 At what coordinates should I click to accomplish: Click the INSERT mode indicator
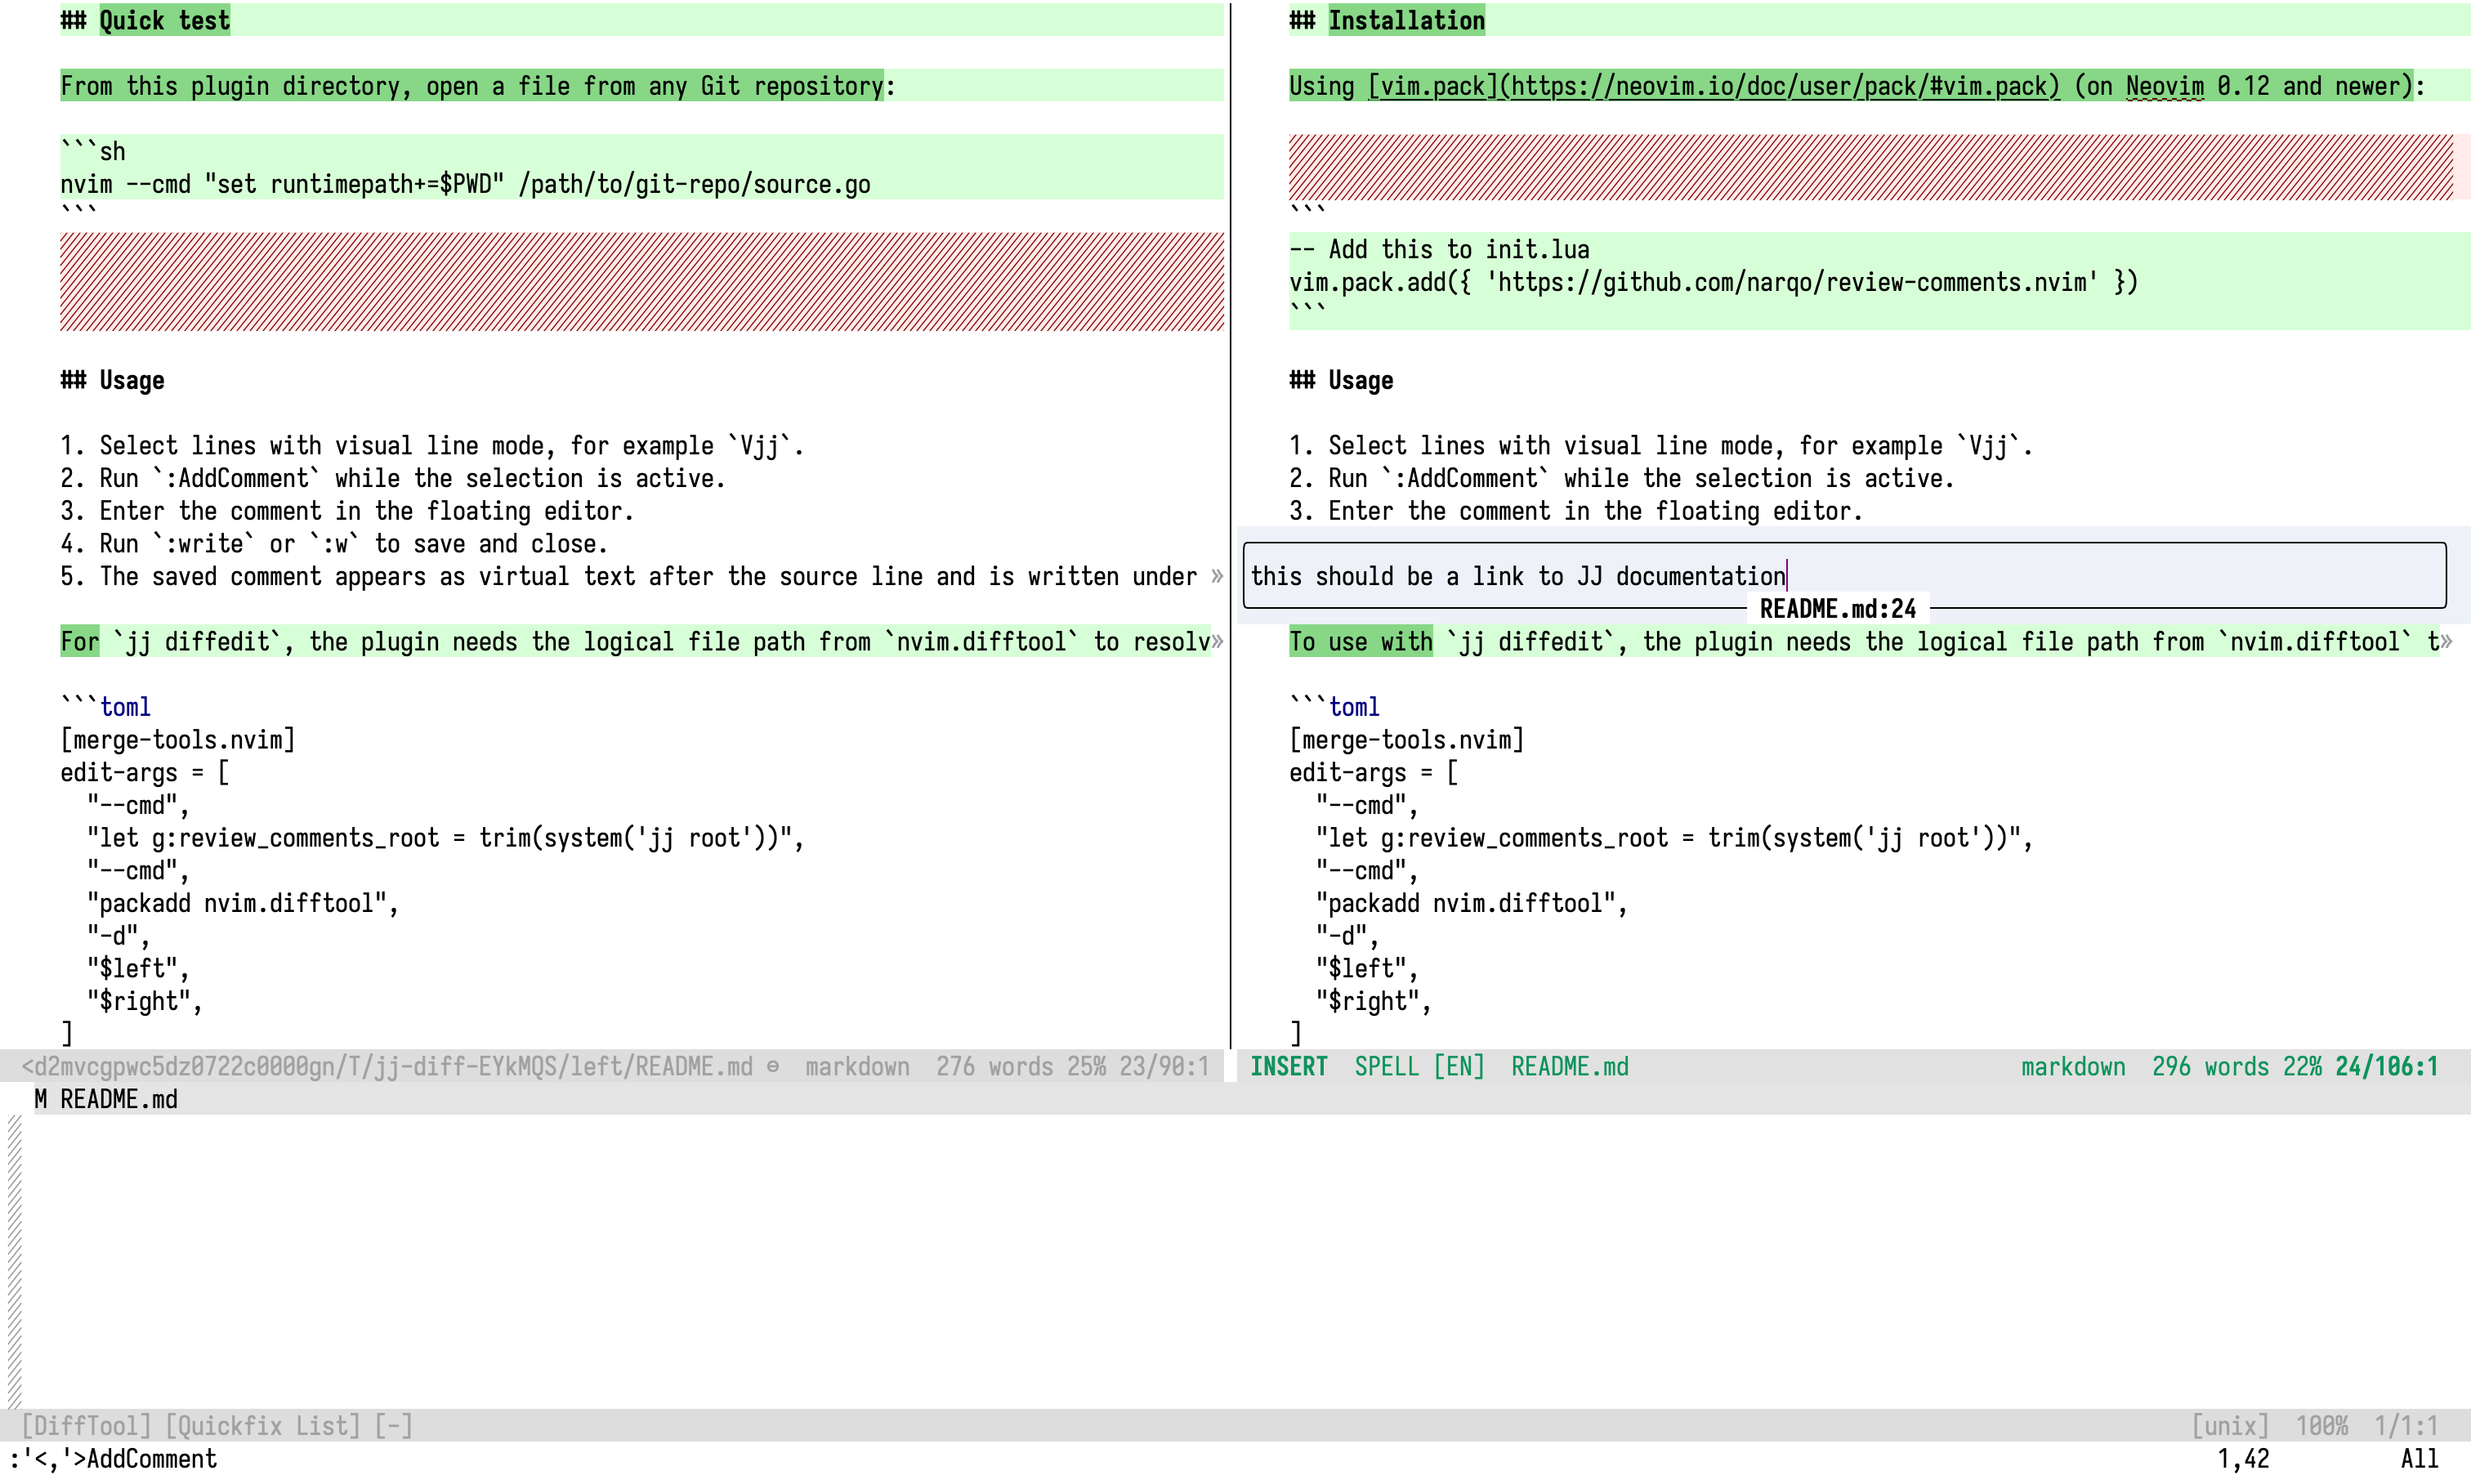pos(1289,1067)
